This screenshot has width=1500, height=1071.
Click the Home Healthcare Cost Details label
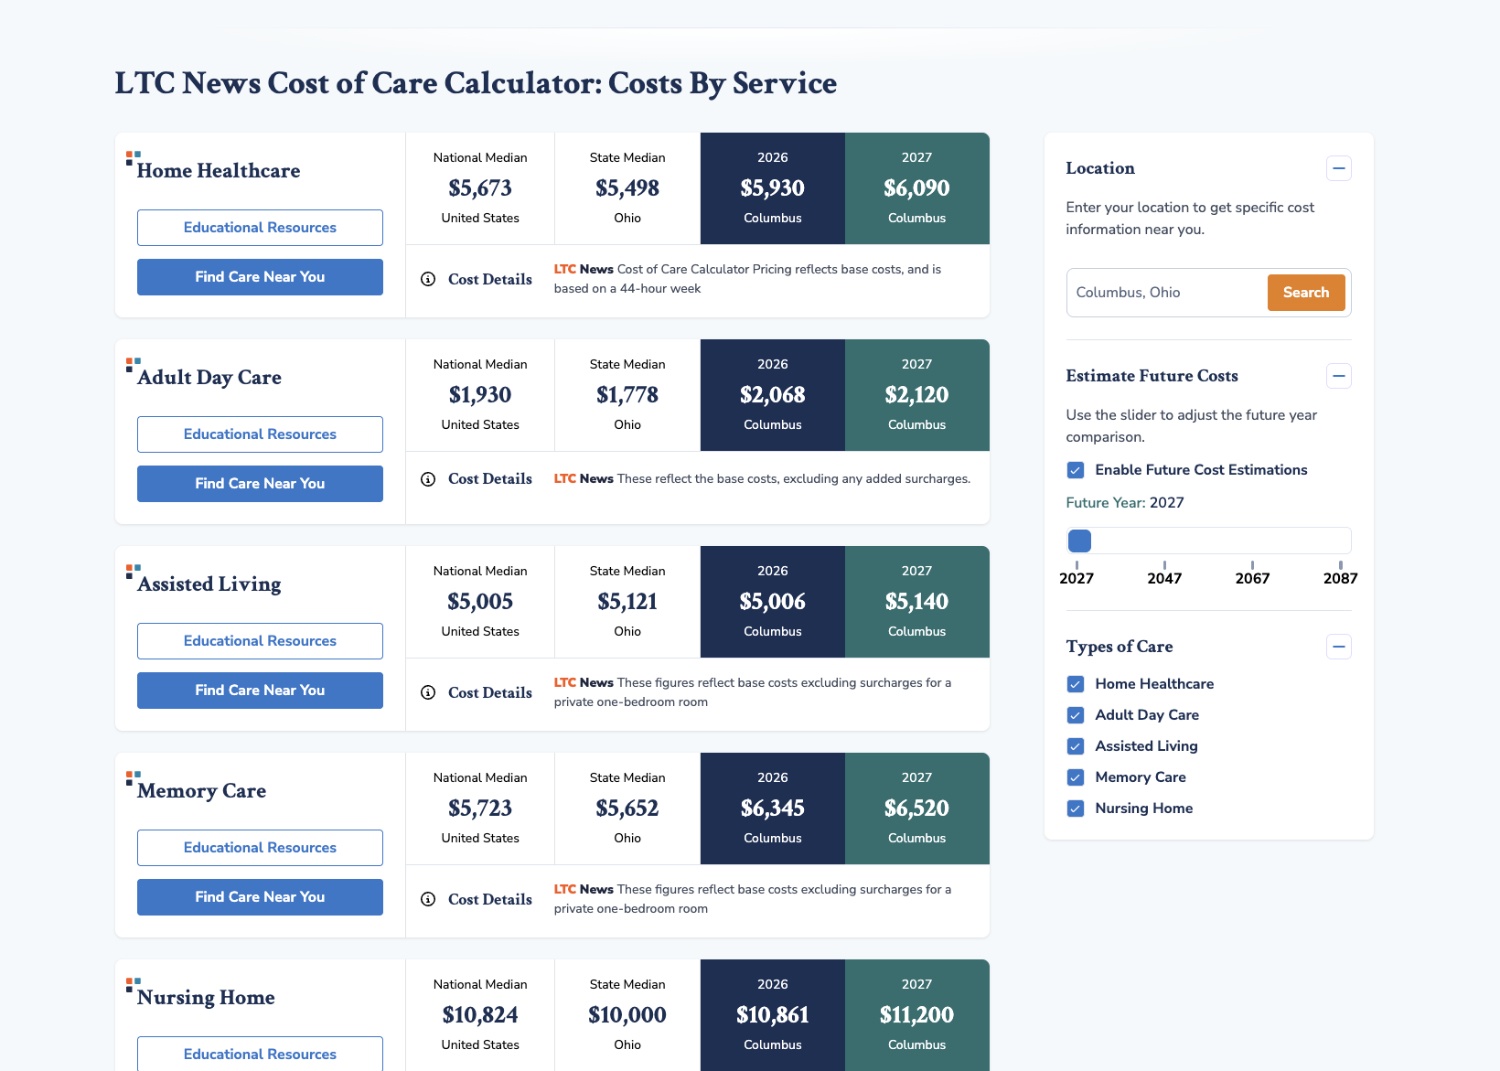pos(490,279)
